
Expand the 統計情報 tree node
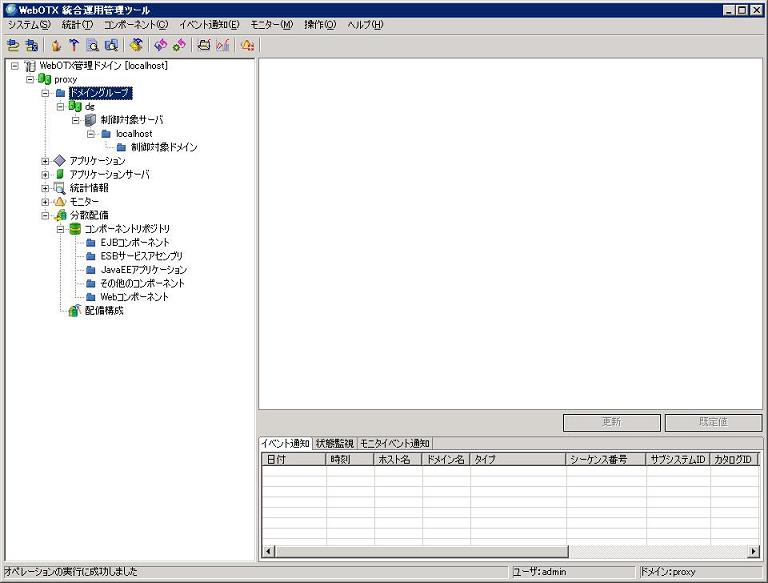[45, 188]
